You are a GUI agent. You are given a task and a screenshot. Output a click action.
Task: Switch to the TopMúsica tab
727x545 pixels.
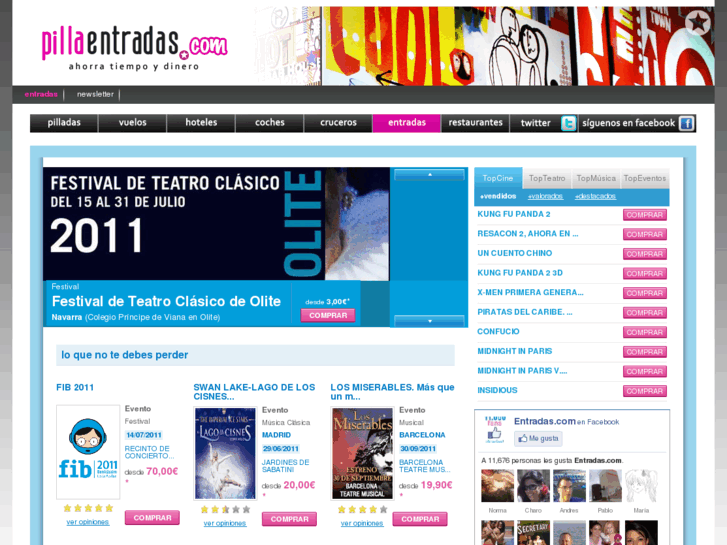596,178
